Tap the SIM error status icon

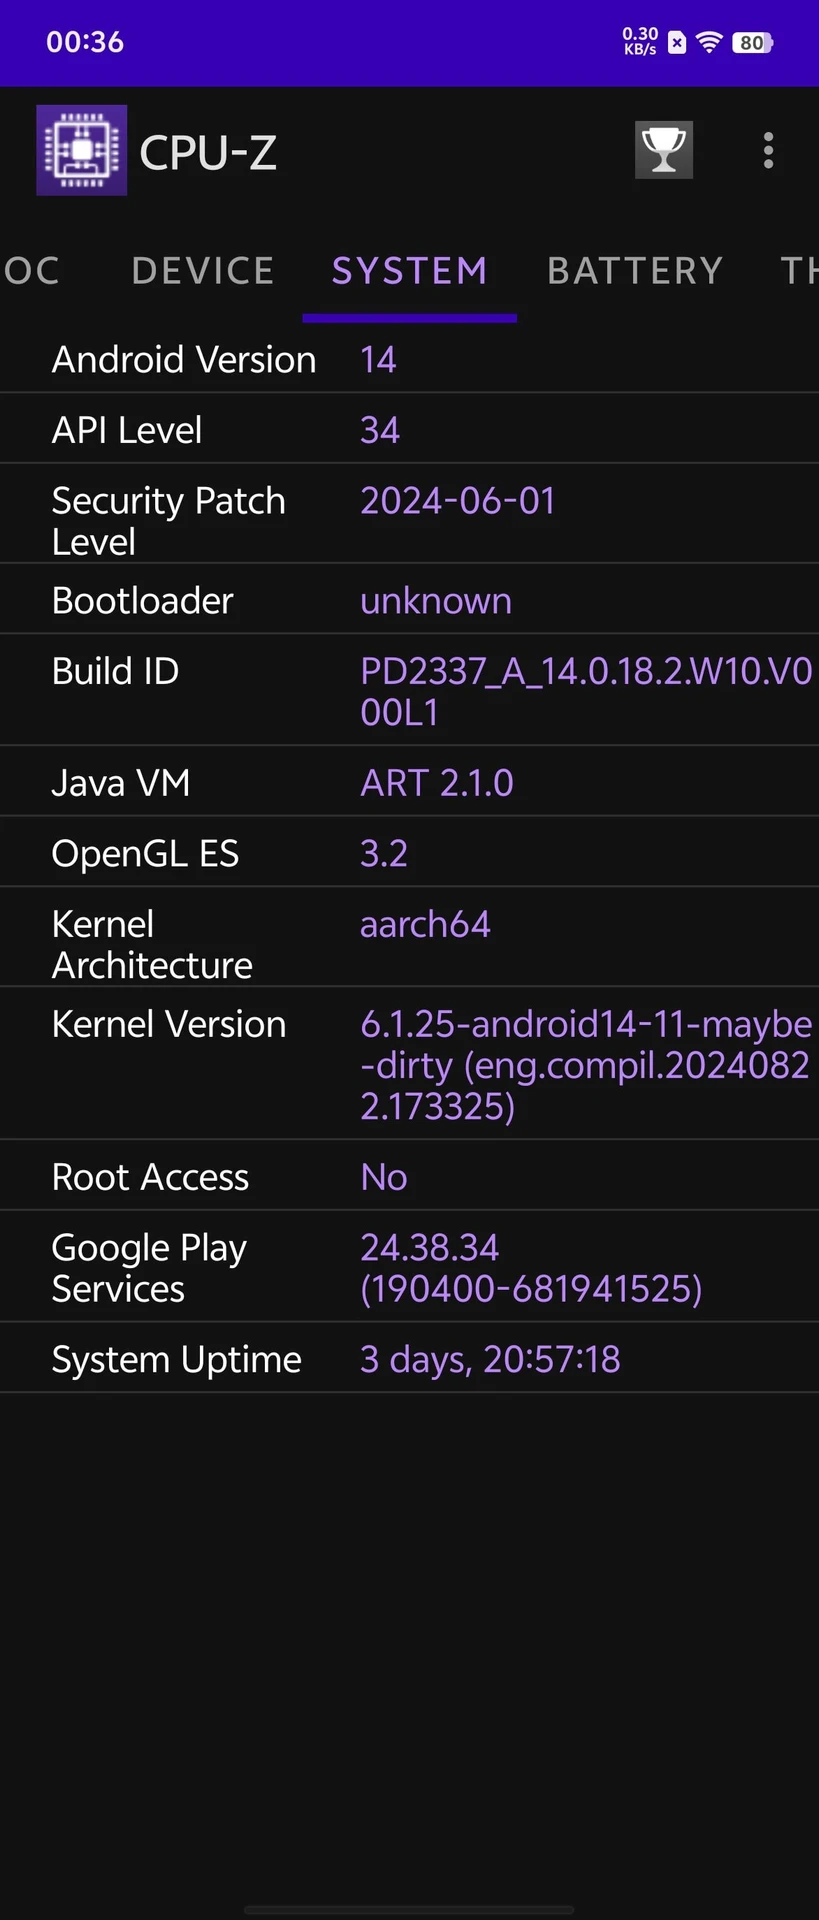(677, 42)
